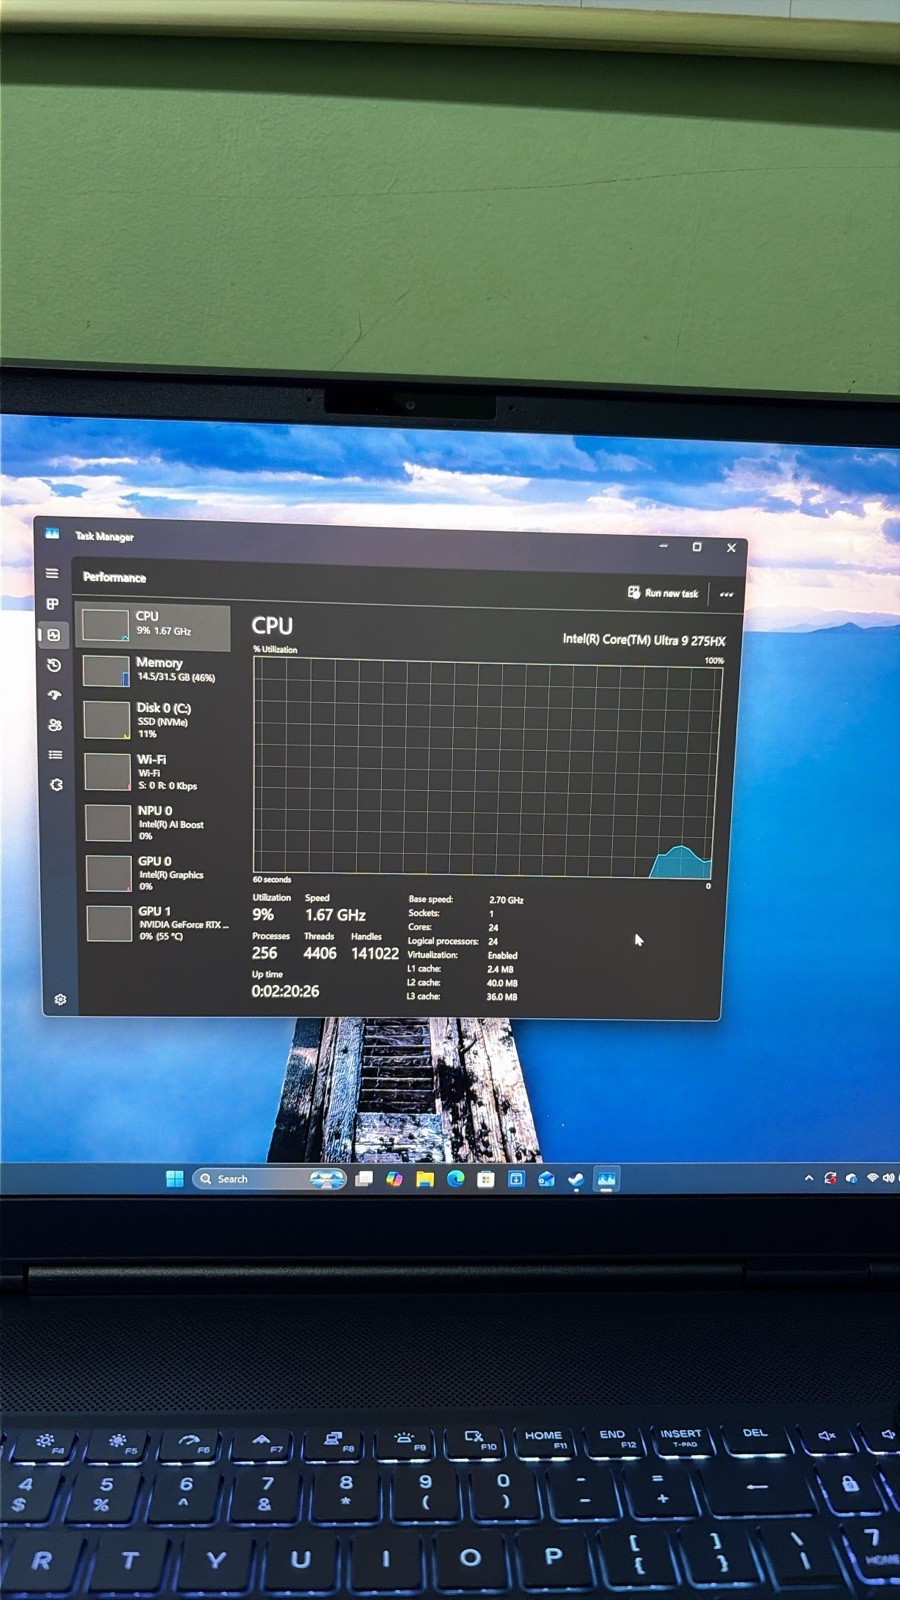Open the Users page icon
Image resolution: width=900 pixels, height=1600 pixels.
pos(55,725)
